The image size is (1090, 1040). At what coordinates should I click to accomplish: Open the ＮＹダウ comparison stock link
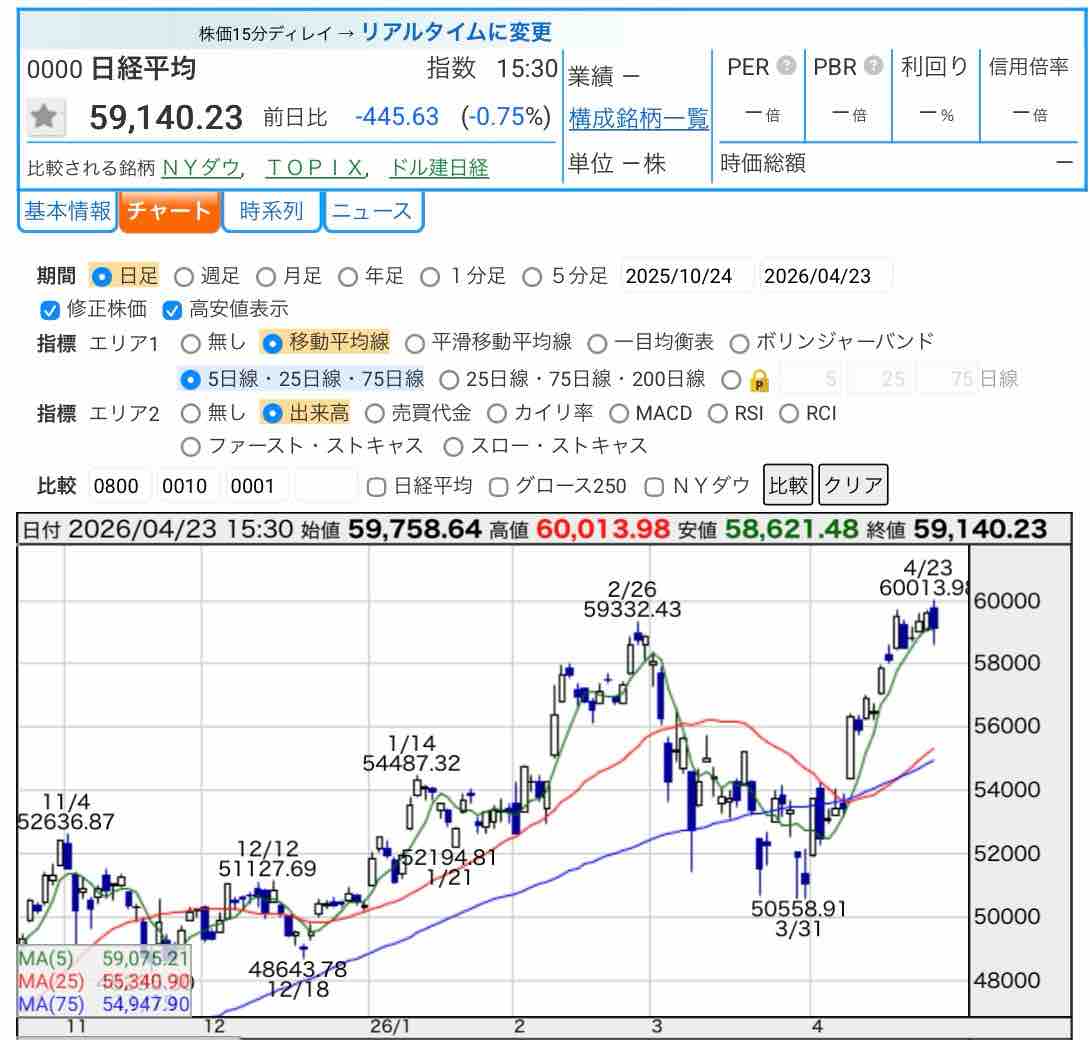pyautogui.click(x=201, y=168)
